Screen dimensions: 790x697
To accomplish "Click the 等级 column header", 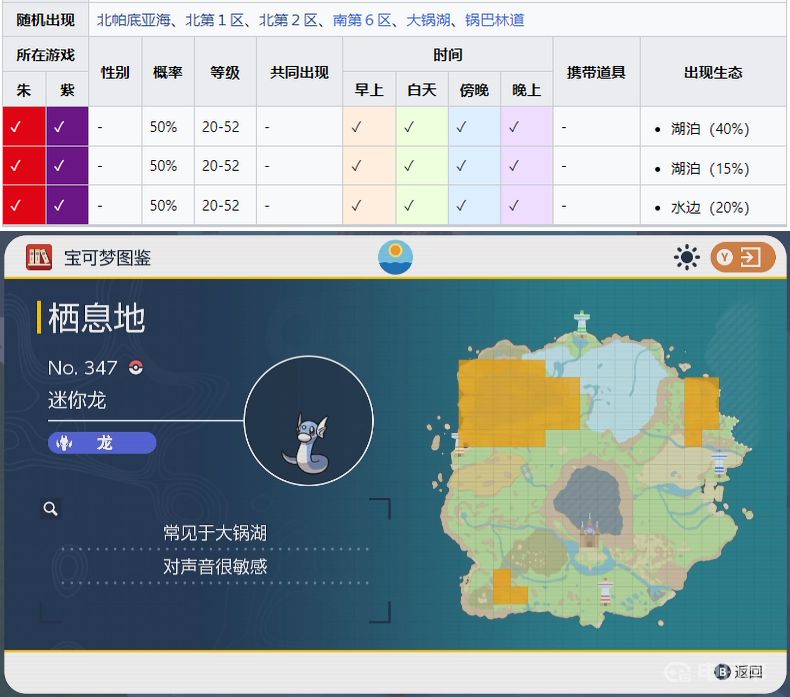I will pyautogui.click(x=225, y=72).
